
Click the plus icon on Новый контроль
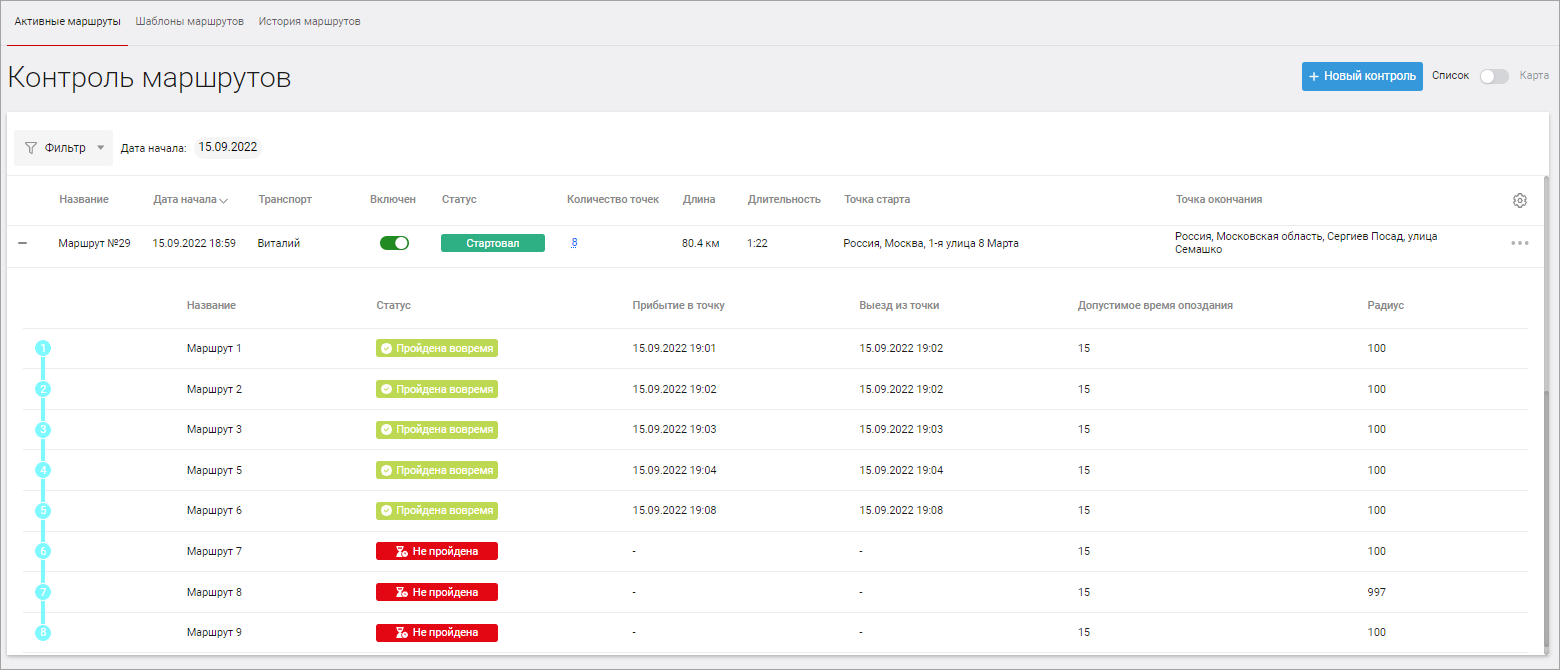click(x=1314, y=77)
